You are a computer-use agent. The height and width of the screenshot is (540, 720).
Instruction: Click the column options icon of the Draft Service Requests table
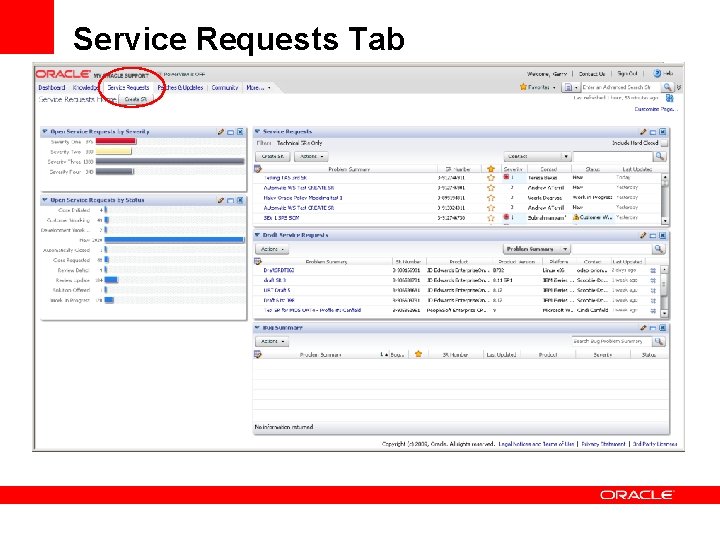258,261
